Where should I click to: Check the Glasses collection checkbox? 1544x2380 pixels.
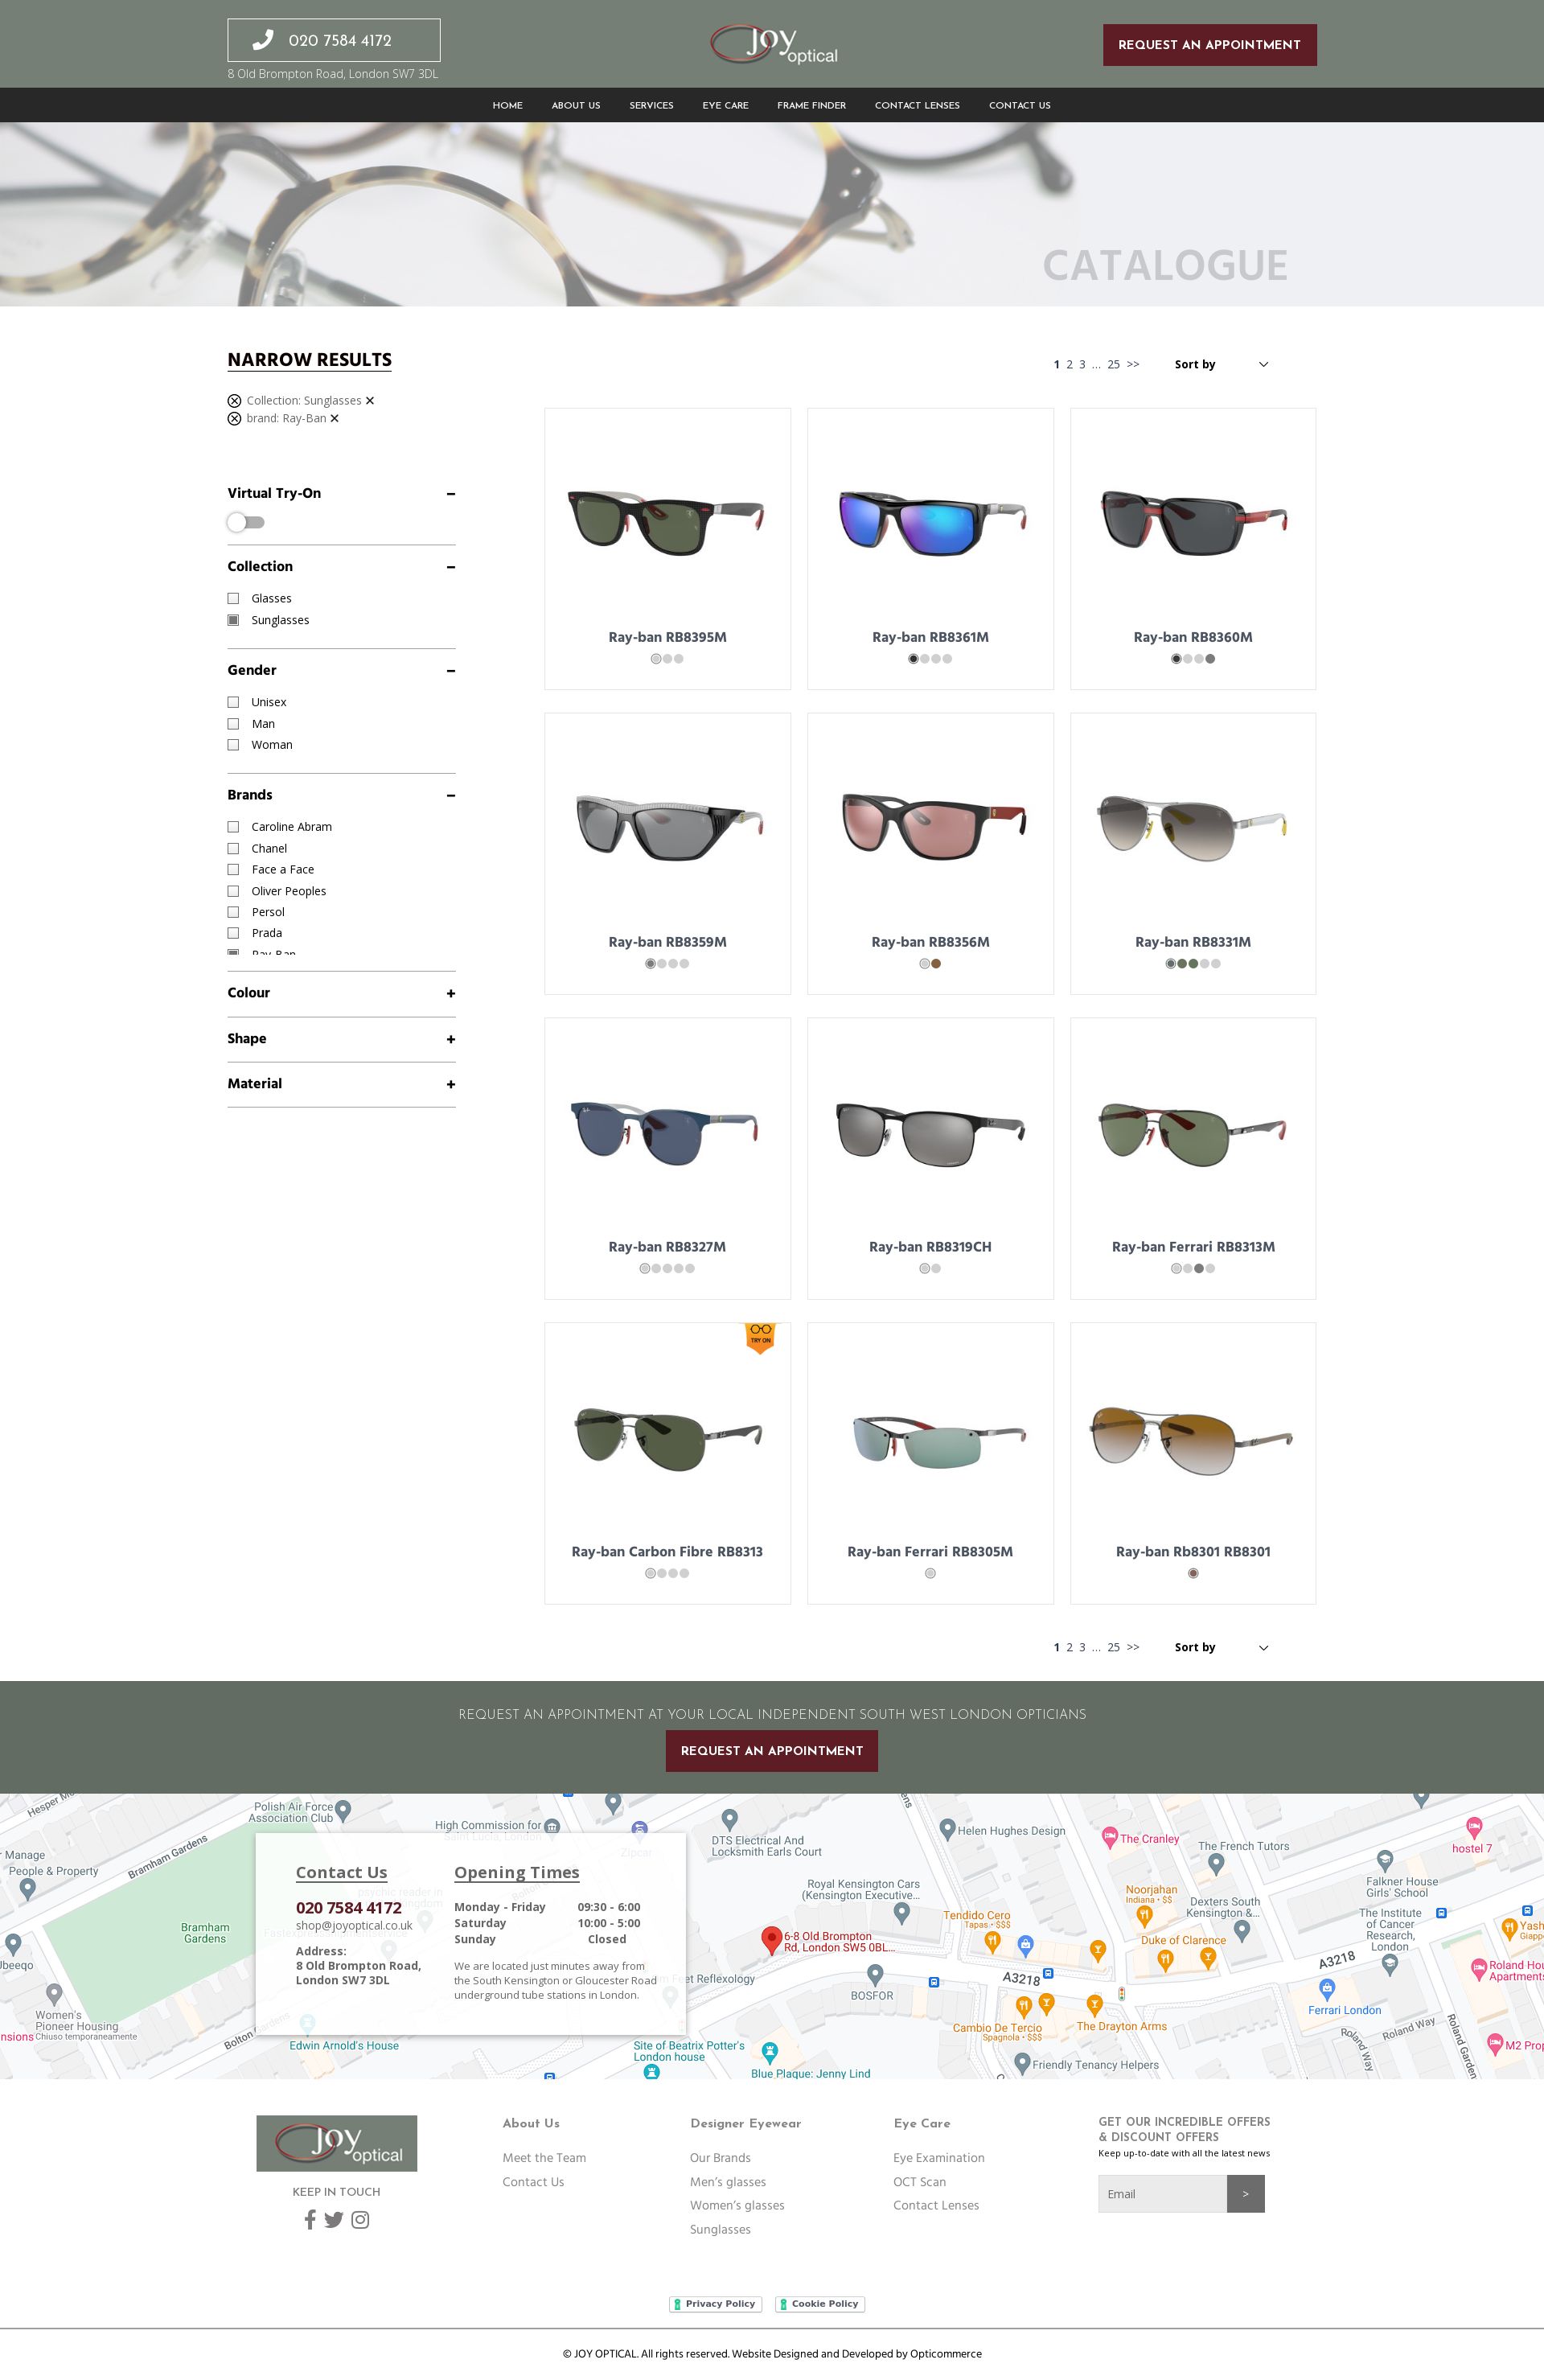pos(233,598)
